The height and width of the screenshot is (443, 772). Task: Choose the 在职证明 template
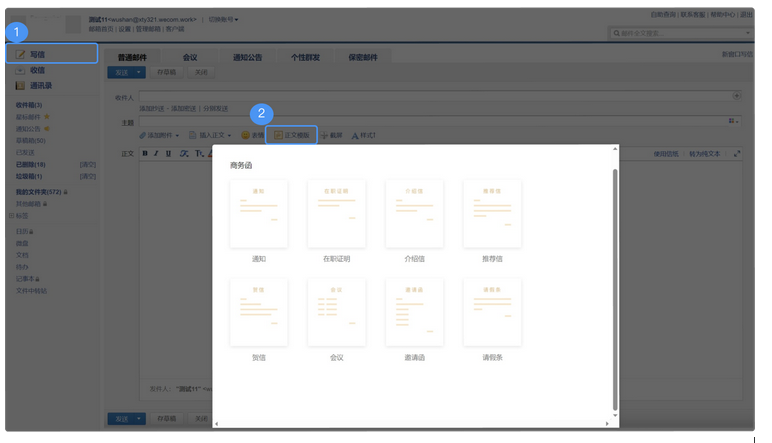pyautogui.click(x=336, y=214)
